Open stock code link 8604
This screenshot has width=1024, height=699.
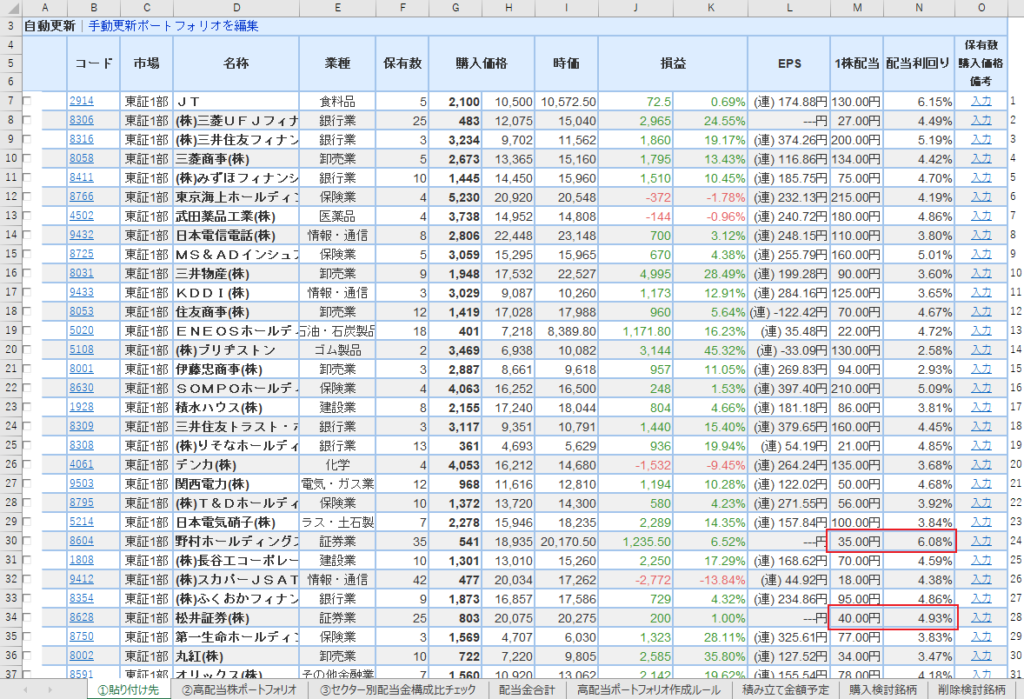click(82, 541)
